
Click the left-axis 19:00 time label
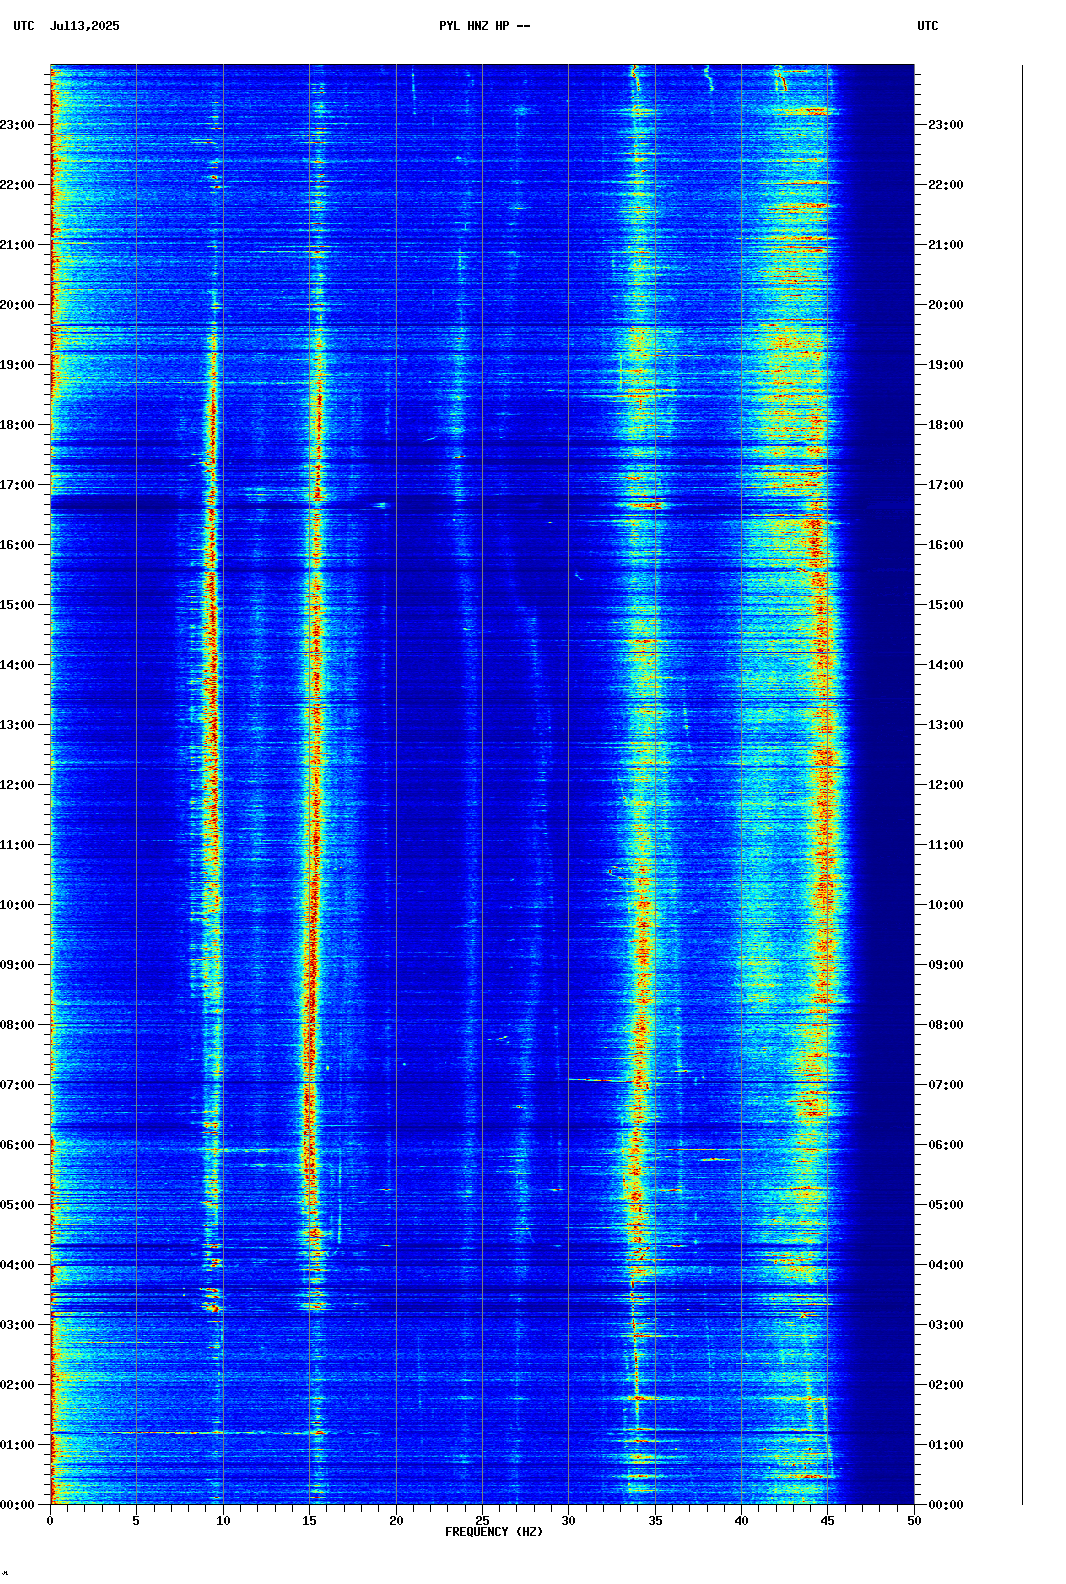pyautogui.click(x=17, y=365)
